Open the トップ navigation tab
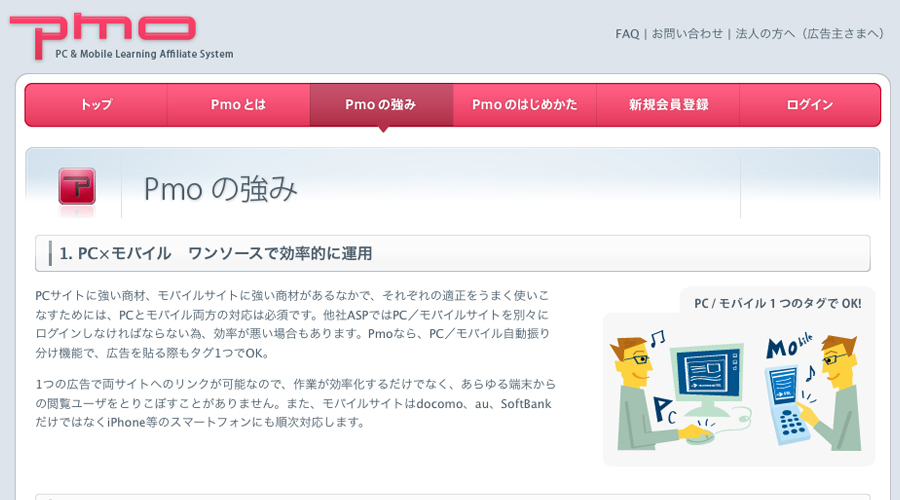Image resolution: width=900 pixels, height=500 pixels. point(96,105)
